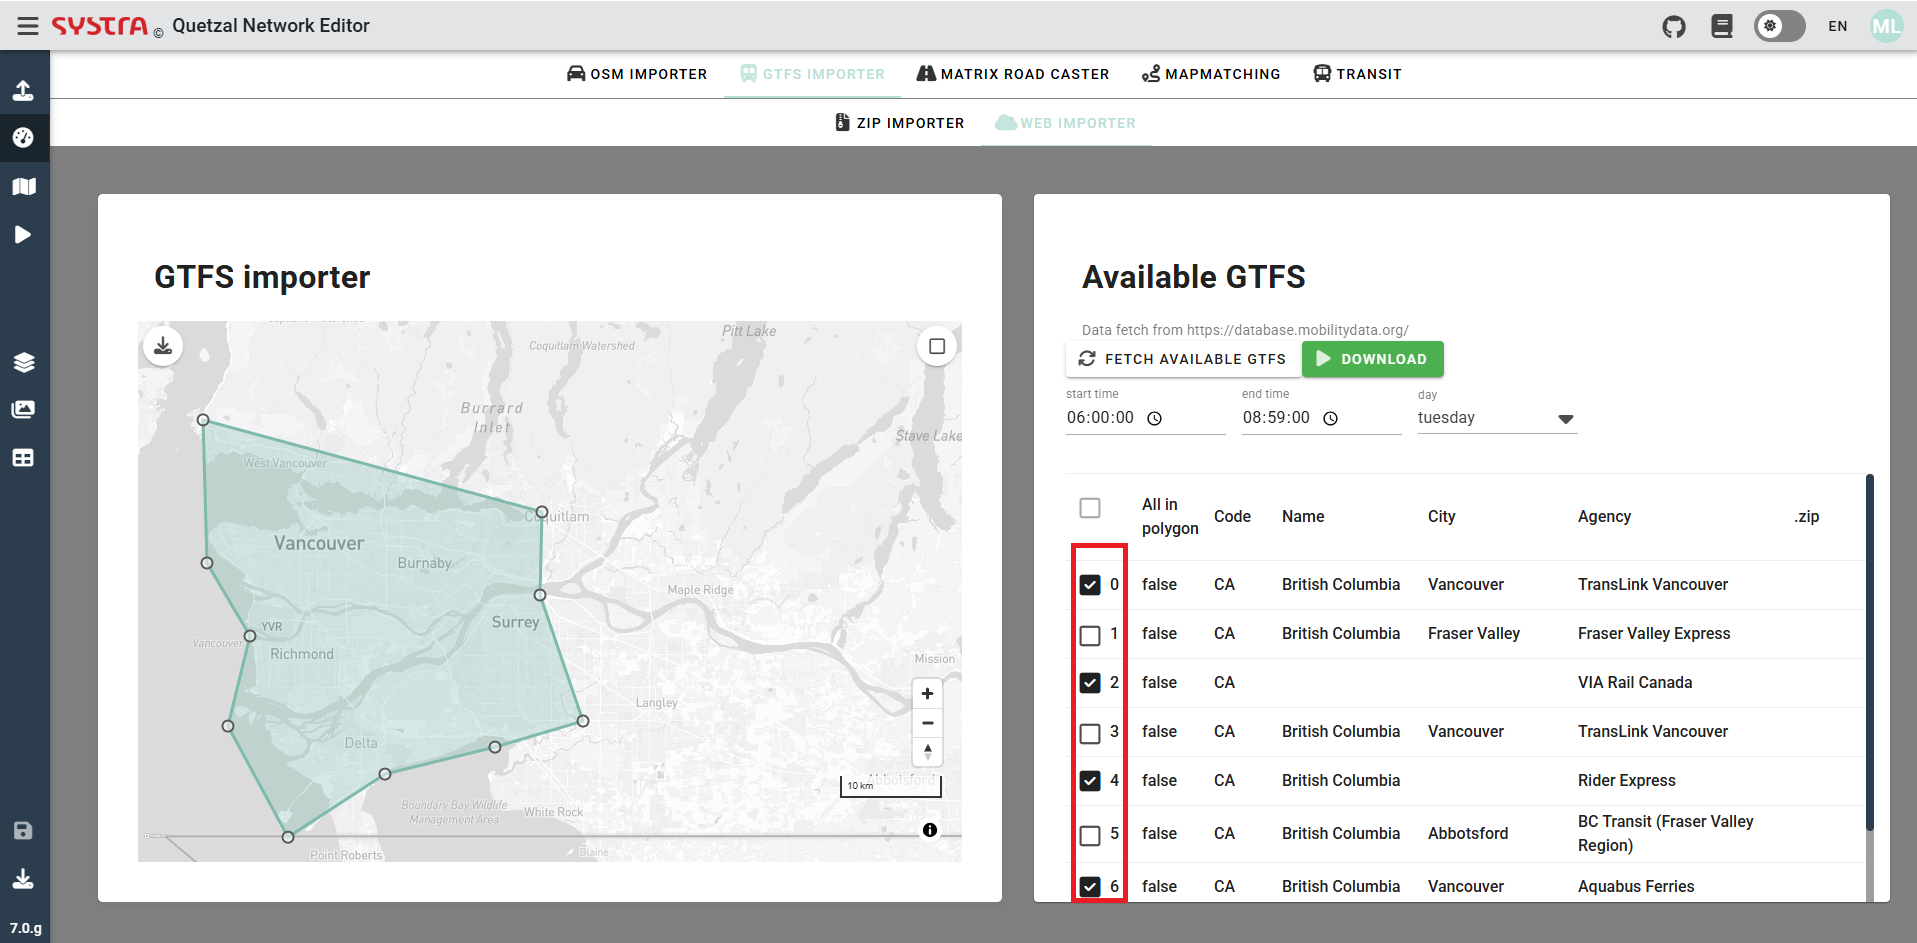Image resolution: width=1917 pixels, height=943 pixels.
Task: Click the save disk icon in sidebar
Action: (x=23, y=830)
